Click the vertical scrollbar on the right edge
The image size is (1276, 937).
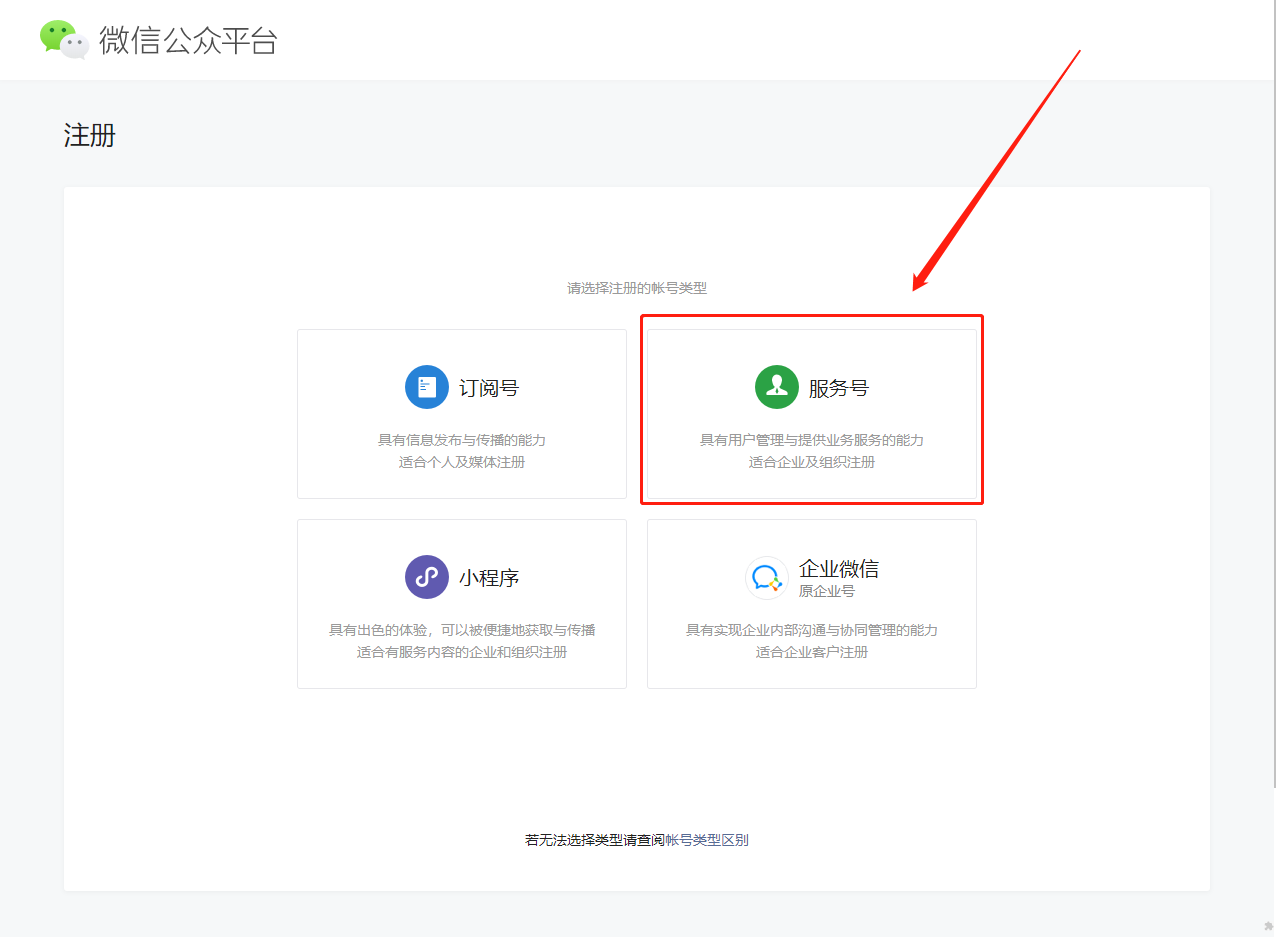1272,400
